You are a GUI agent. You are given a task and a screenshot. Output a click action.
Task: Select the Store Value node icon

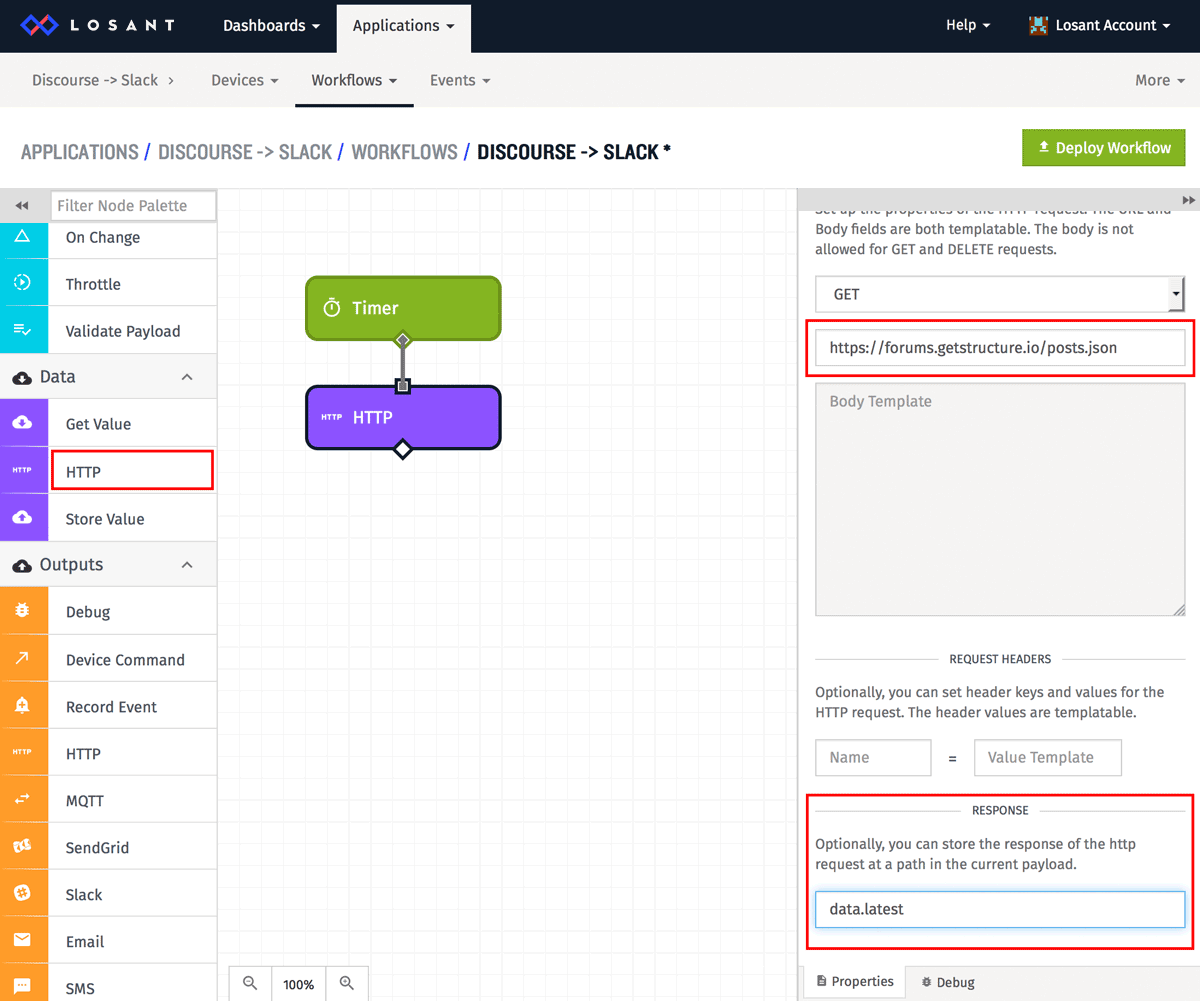pos(23,518)
